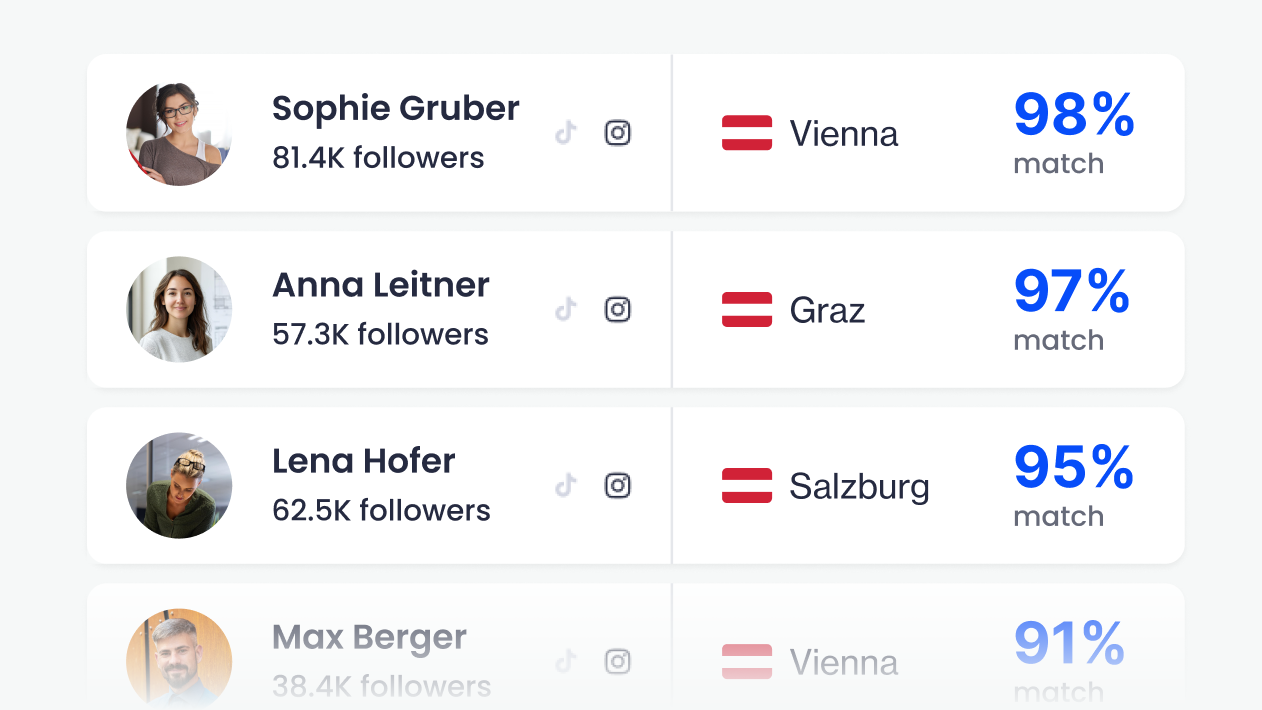The height and width of the screenshot is (710, 1262).
Task: Click the Austrian flag beside Salzburg
Action: [747, 485]
